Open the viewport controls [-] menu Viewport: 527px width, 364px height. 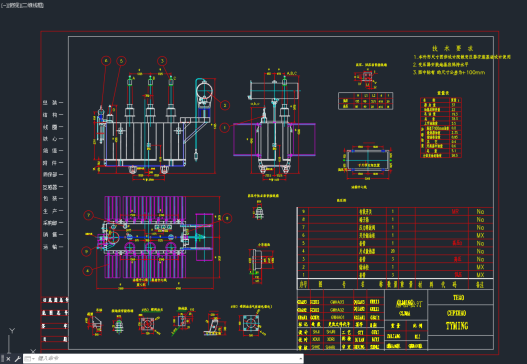pyautogui.click(x=3, y=5)
